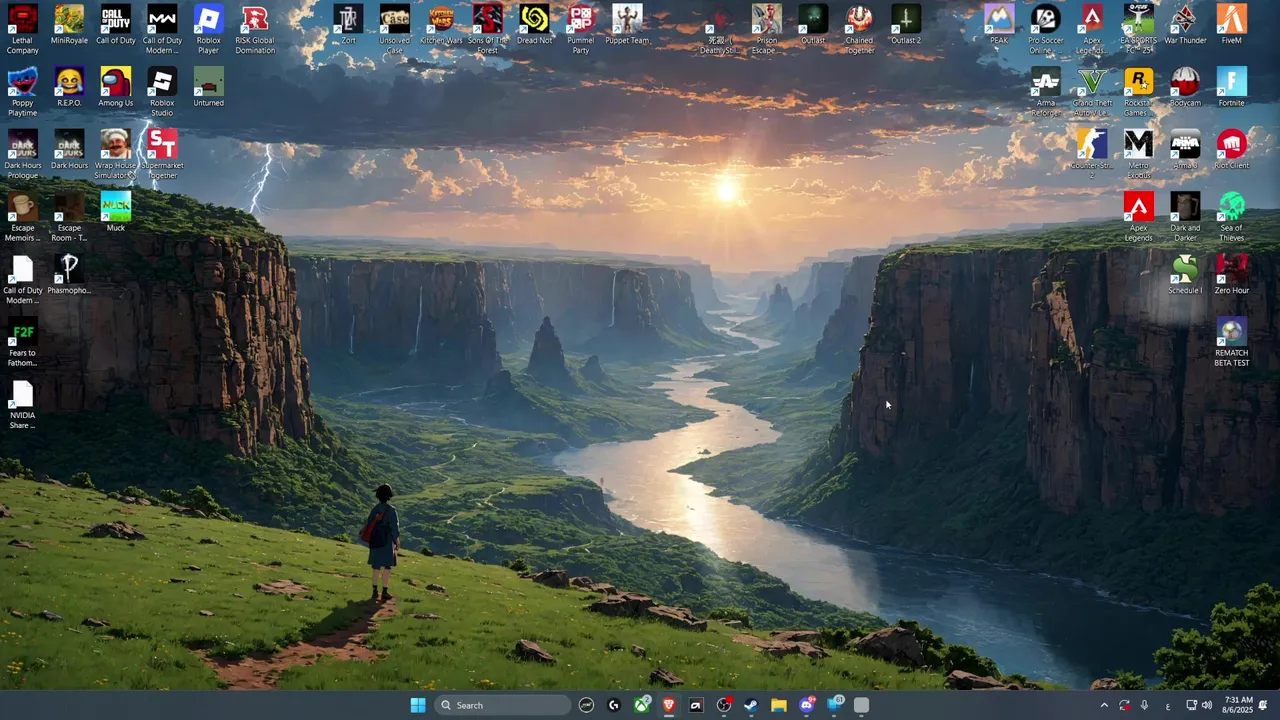This screenshot has height=720, width=1280.
Task: Select the REMATCH BETA TEST icon
Action: coord(1231,341)
